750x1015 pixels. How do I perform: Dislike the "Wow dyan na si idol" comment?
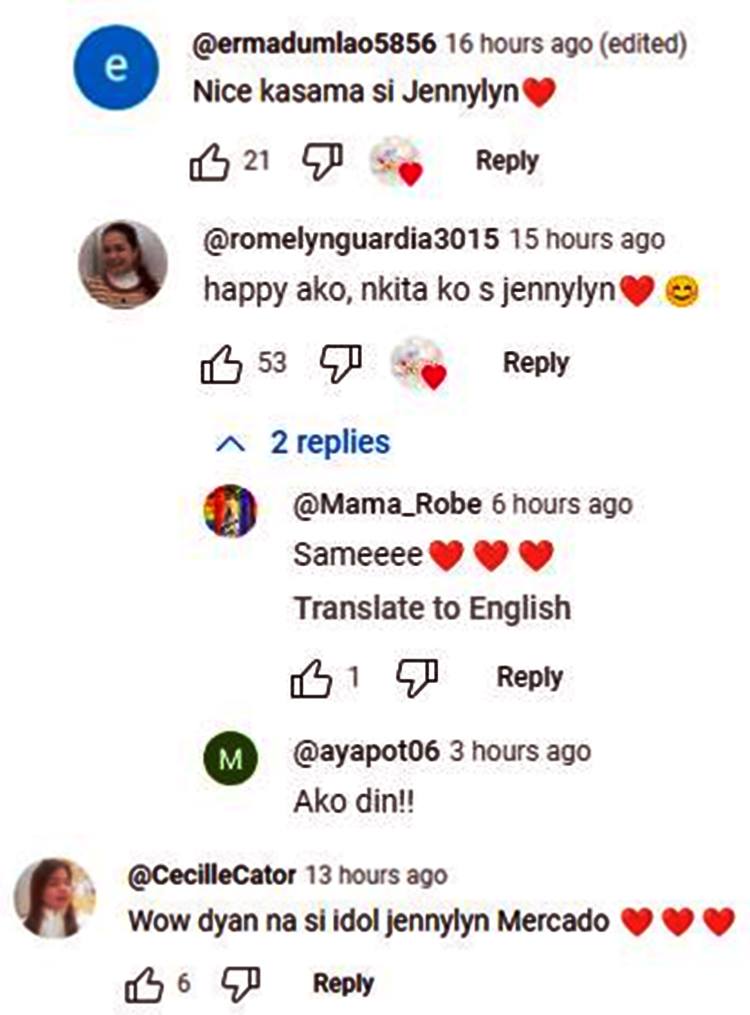click(x=241, y=984)
